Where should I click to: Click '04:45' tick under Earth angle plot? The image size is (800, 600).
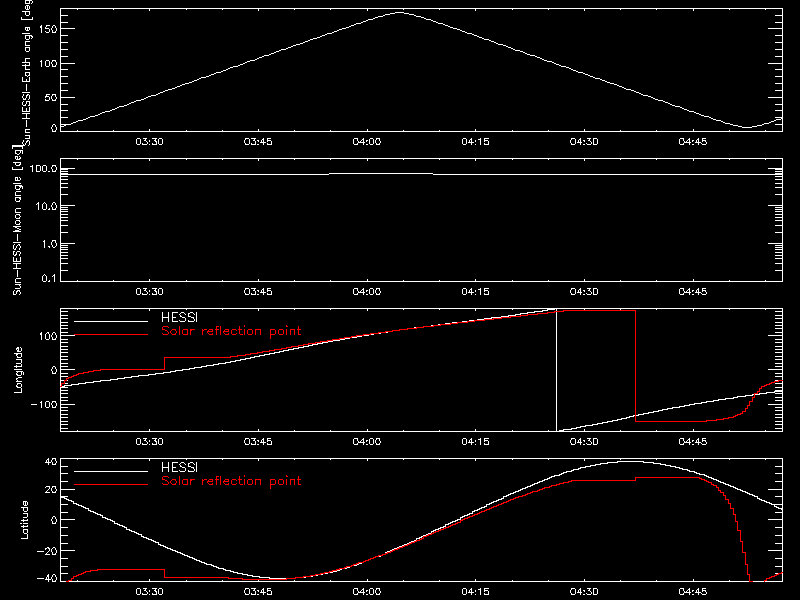(693, 141)
